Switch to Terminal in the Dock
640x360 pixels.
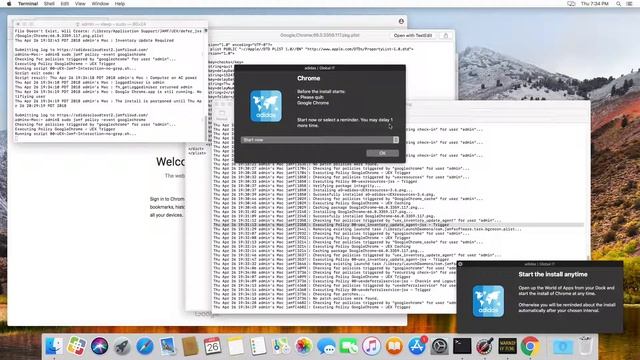[462, 347]
